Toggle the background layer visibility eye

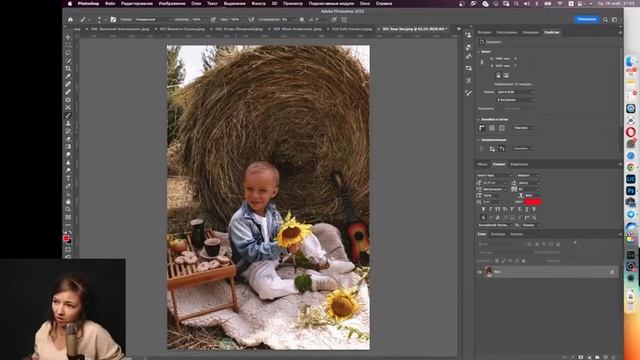(480, 272)
